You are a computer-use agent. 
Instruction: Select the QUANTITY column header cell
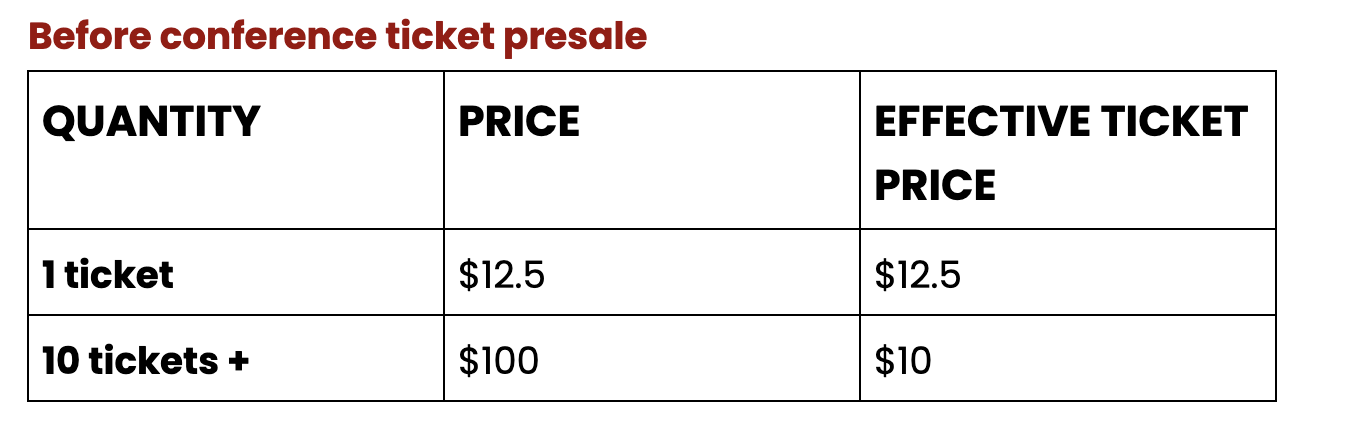point(236,150)
